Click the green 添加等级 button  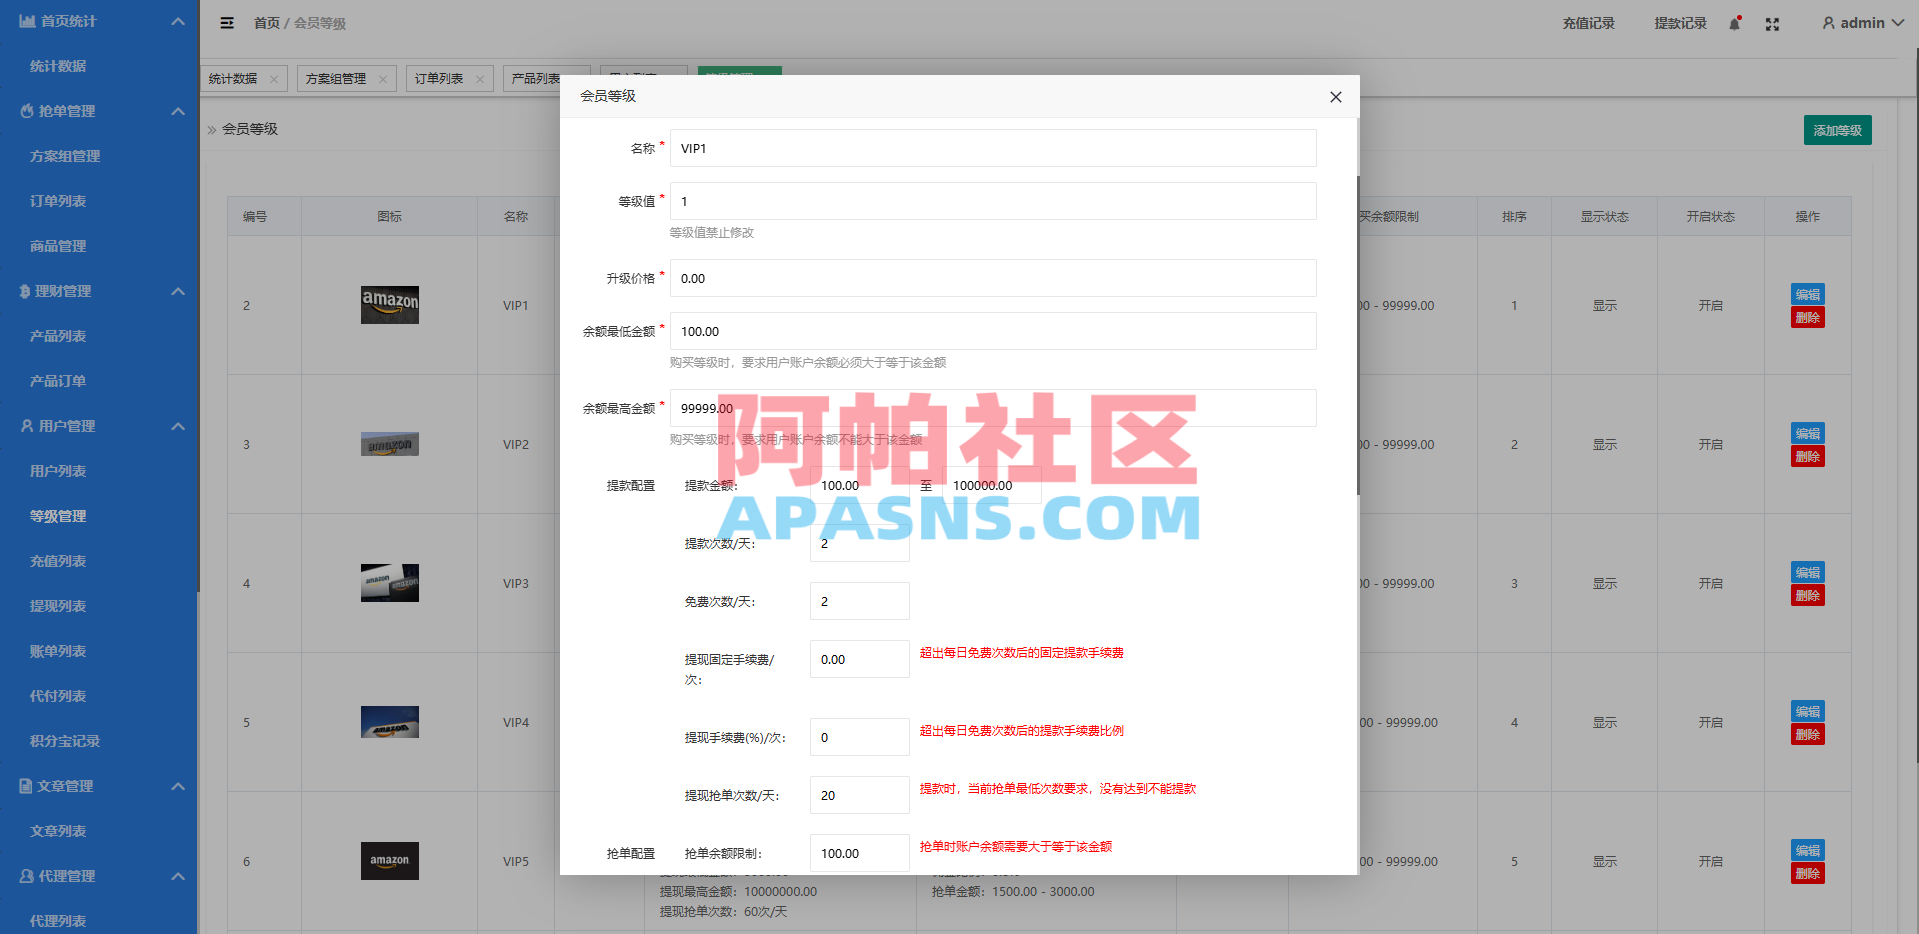(x=1837, y=129)
